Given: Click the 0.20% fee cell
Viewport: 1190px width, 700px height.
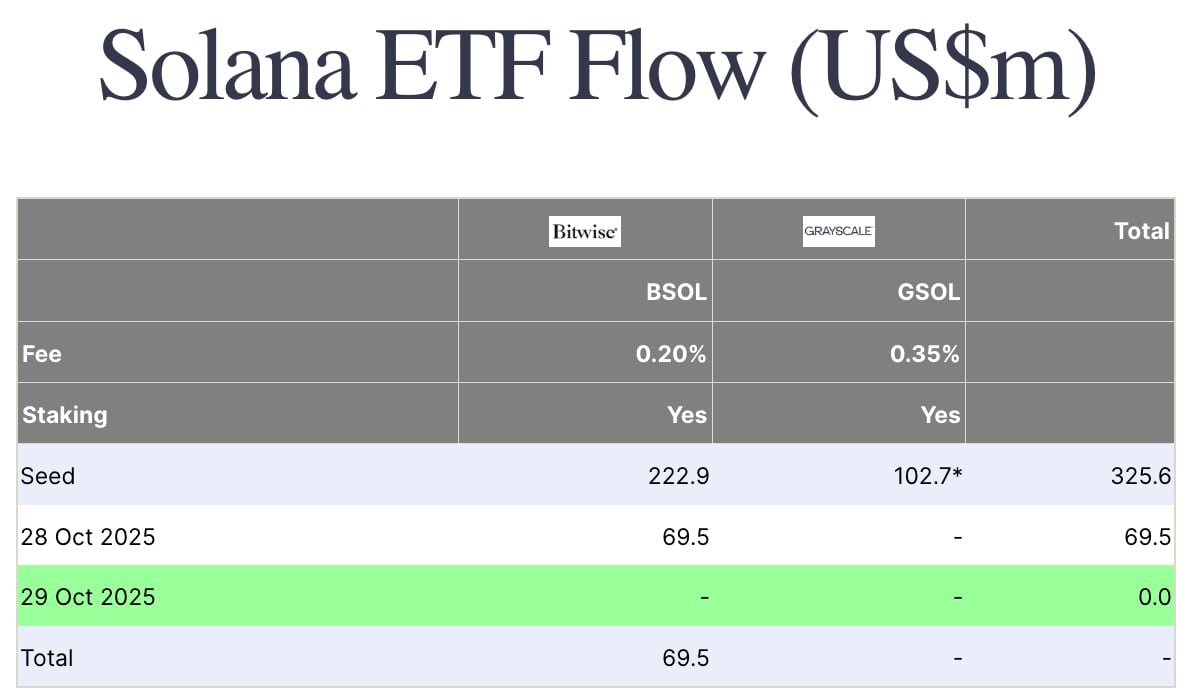Looking at the screenshot, I should pyautogui.click(x=672, y=354).
